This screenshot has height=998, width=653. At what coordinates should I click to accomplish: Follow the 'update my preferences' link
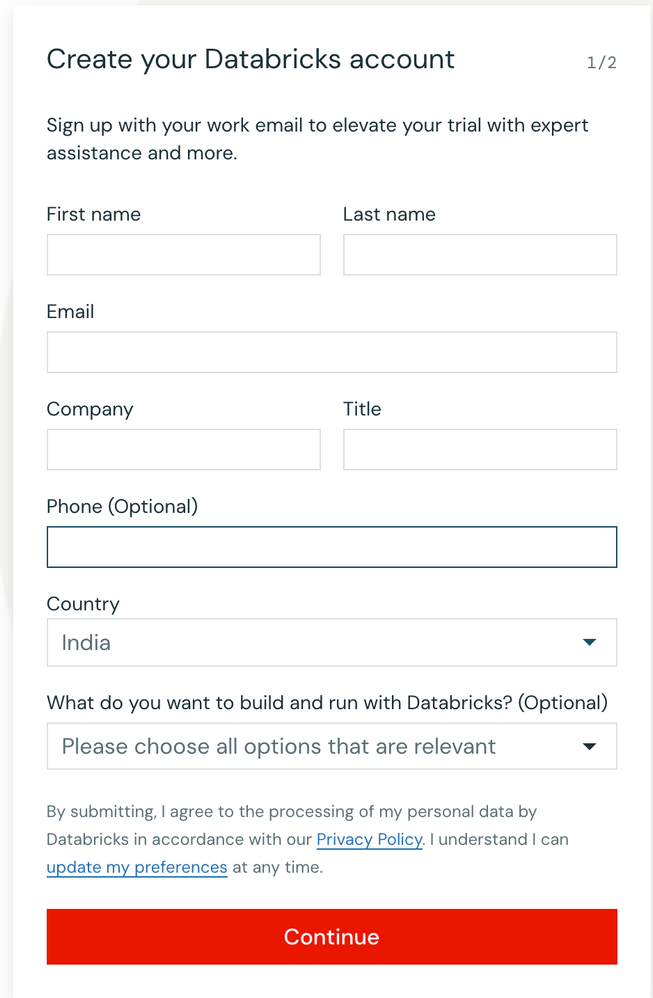[x=137, y=868]
